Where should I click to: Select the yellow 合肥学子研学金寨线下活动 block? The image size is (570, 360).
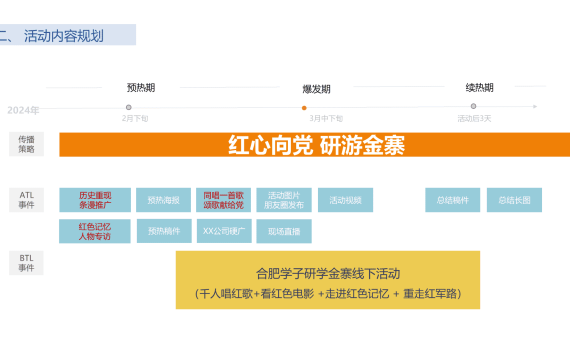328,280
